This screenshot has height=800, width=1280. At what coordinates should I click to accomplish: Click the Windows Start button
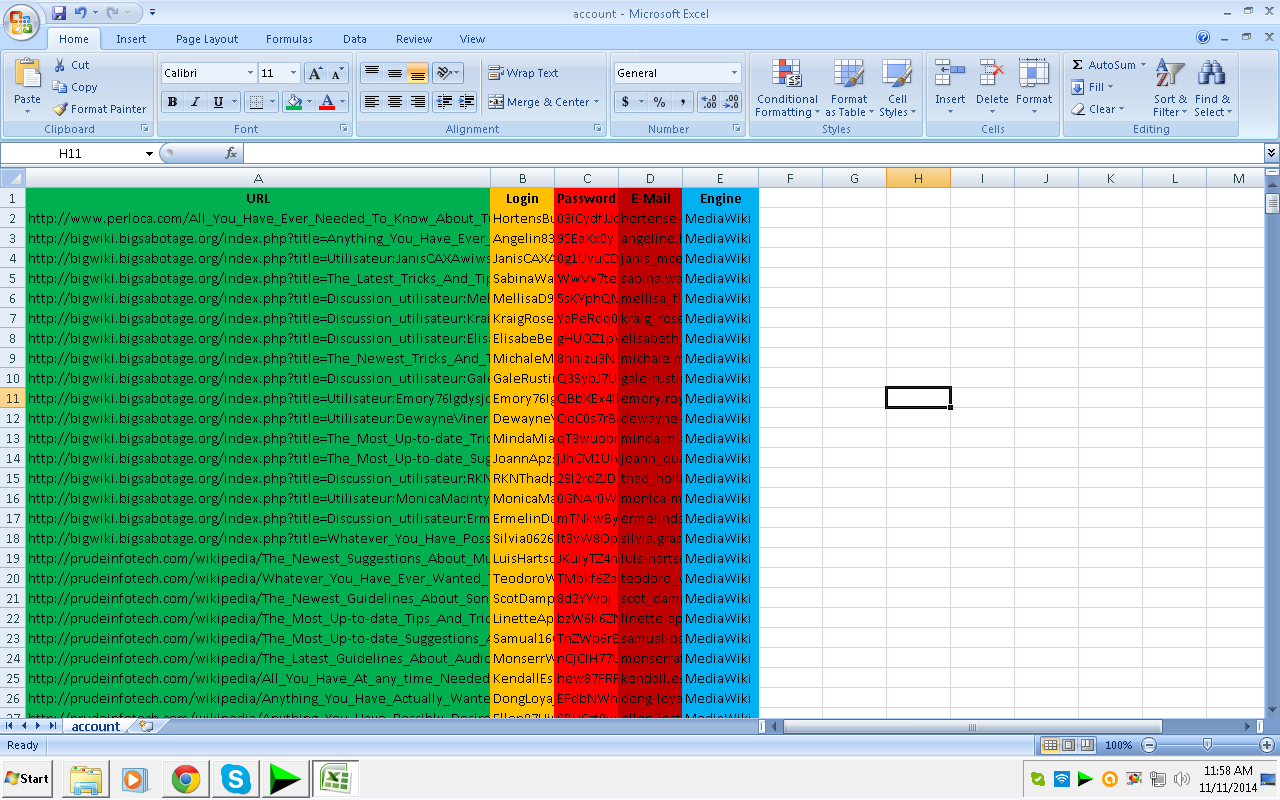click(28, 778)
